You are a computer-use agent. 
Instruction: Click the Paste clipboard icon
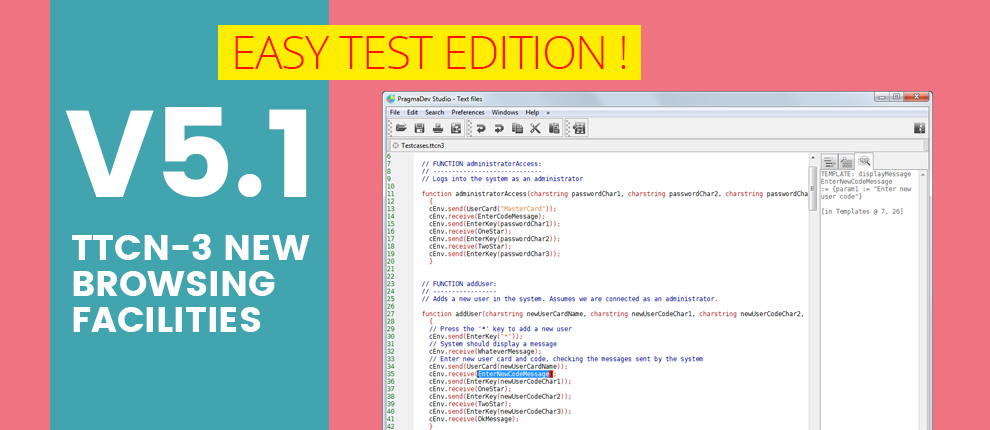(553, 128)
